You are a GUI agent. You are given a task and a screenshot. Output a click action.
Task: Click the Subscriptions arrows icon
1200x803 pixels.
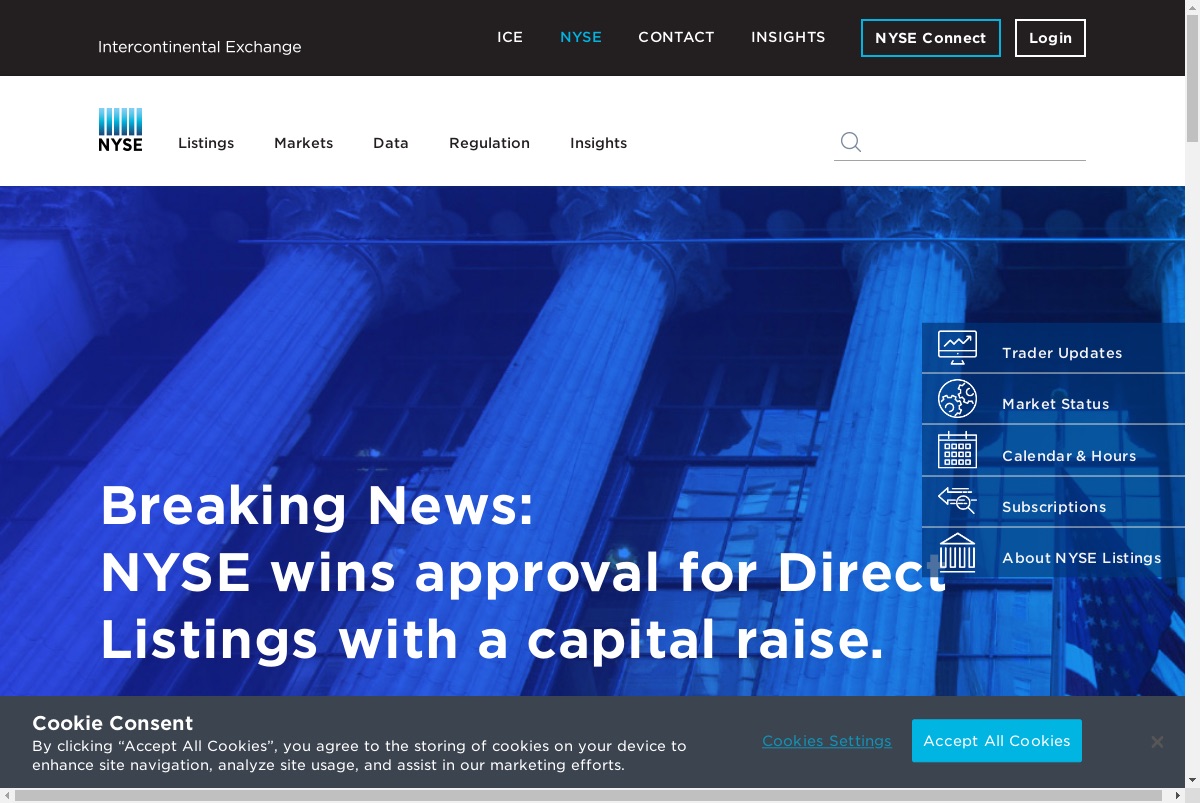tap(957, 500)
